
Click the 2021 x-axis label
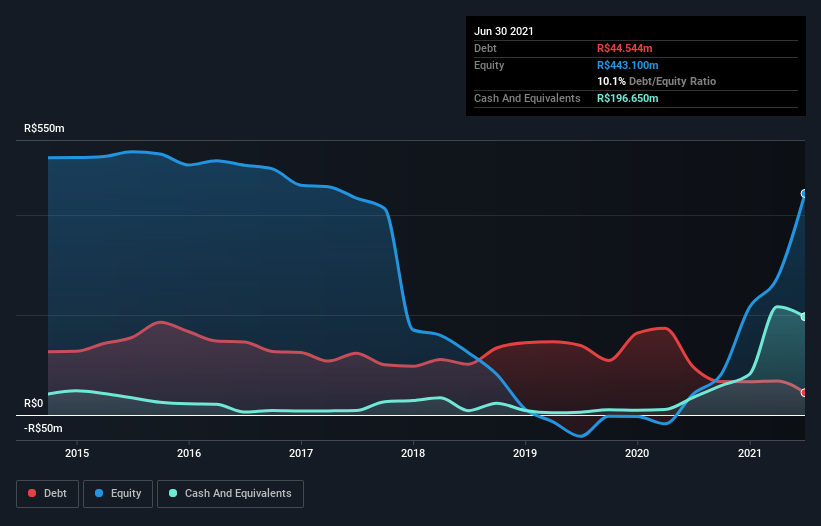click(750, 453)
